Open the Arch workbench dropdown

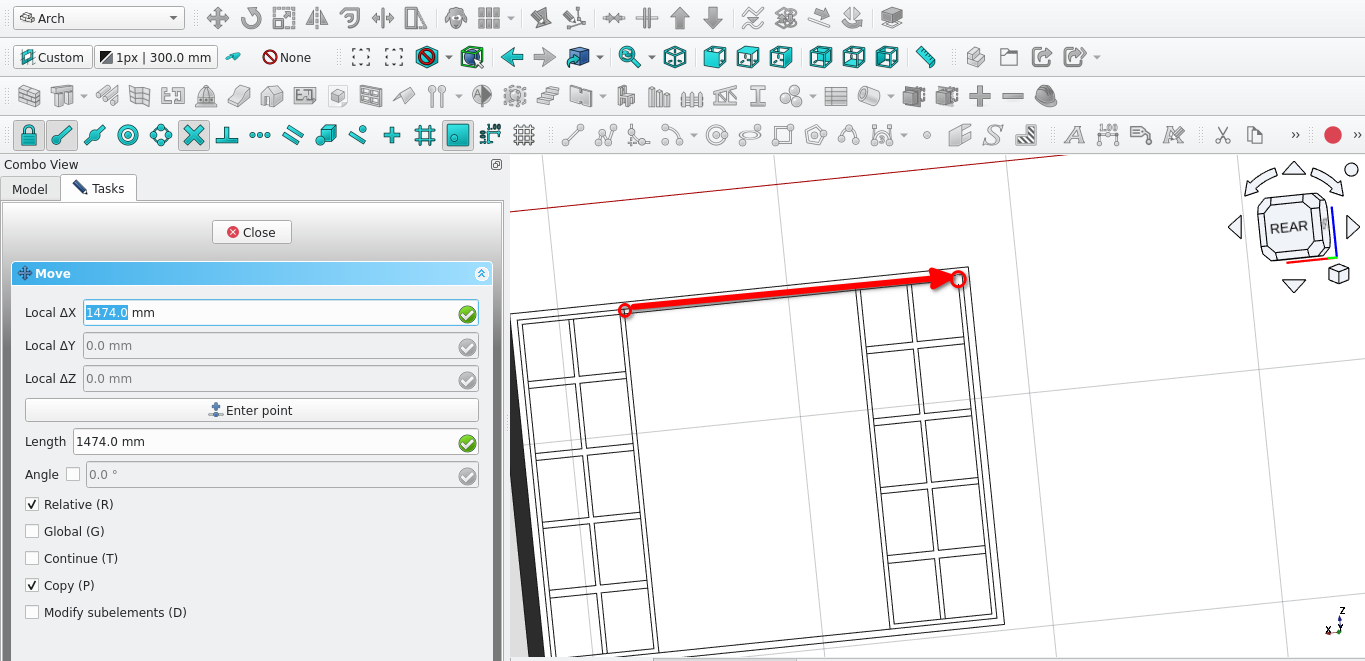point(98,18)
